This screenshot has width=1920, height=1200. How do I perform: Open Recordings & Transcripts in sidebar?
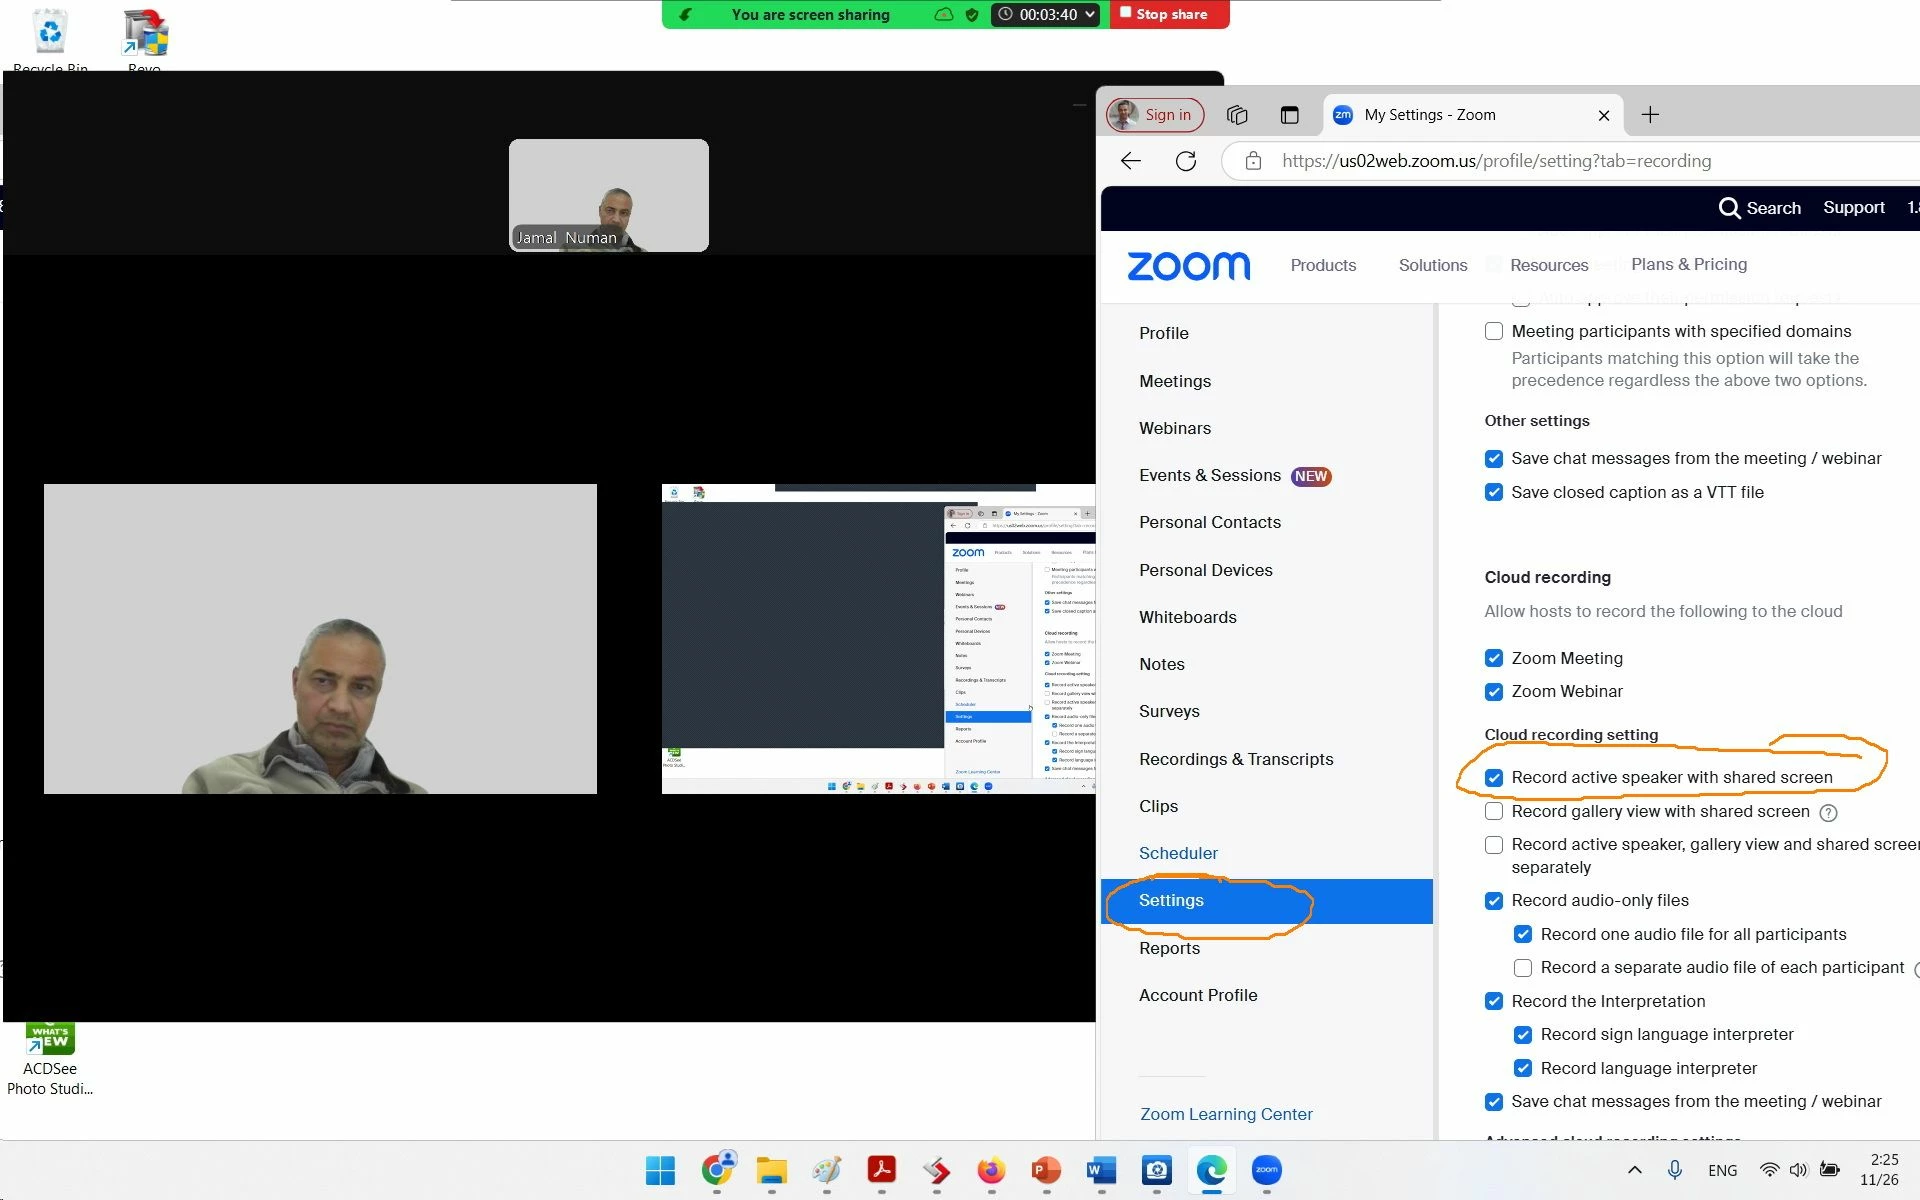click(x=1236, y=759)
